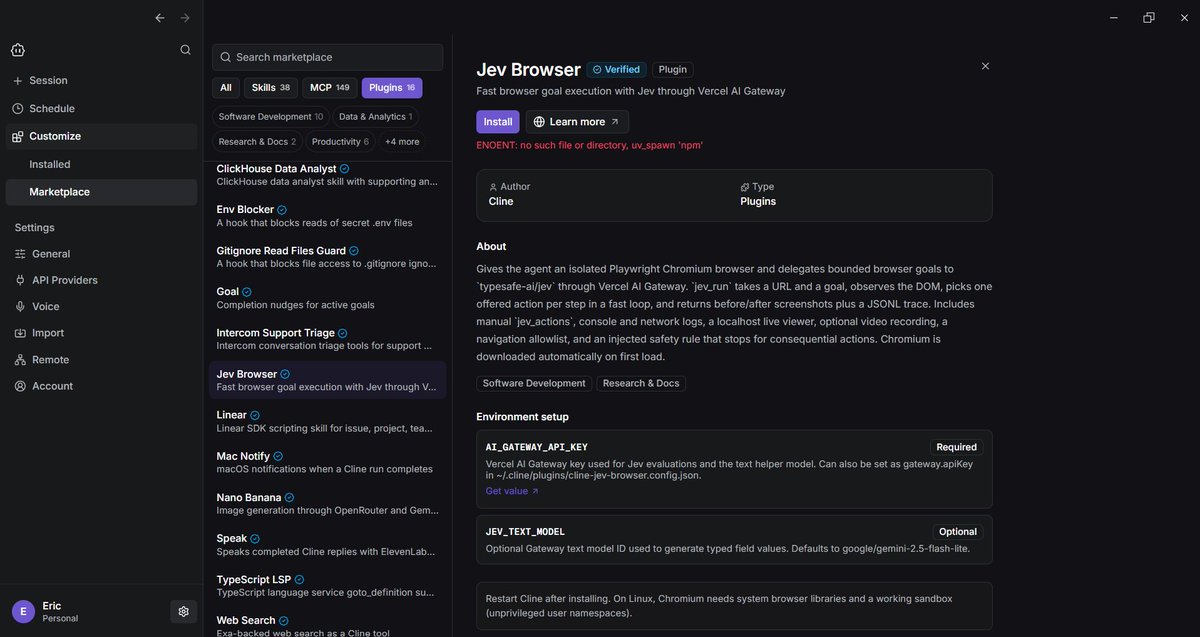Switch to the All filter tab
1200x637 pixels.
coord(226,88)
